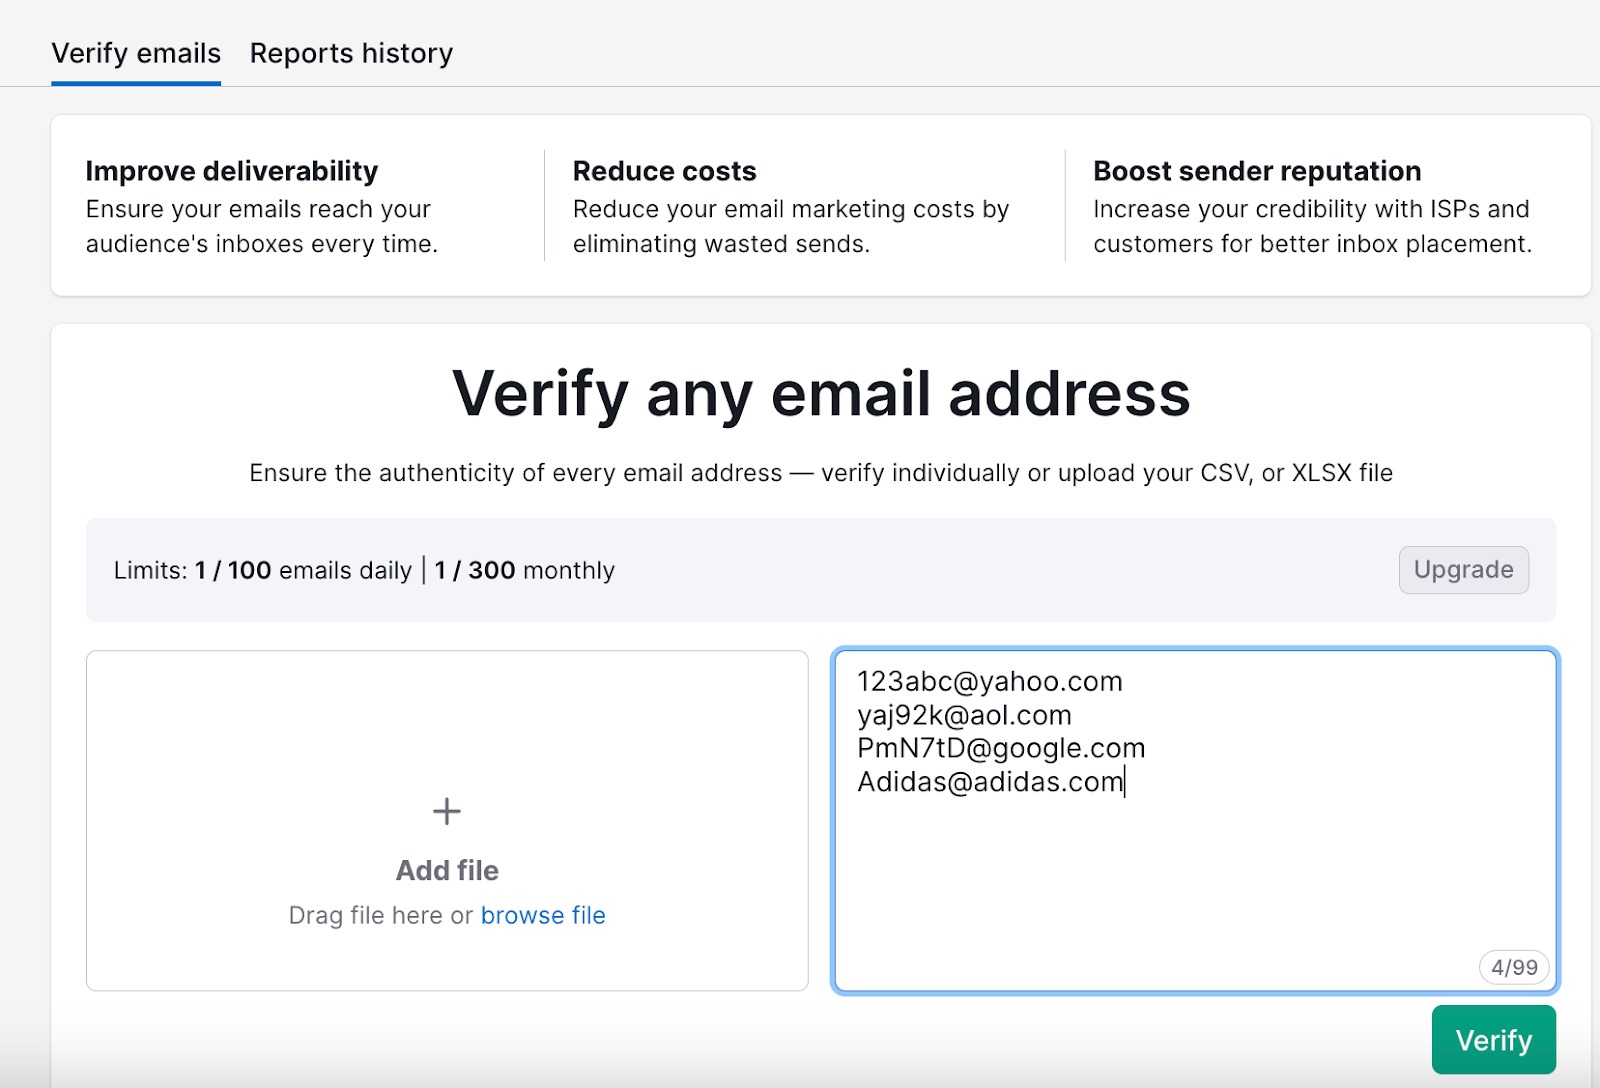Switch to the Reports history tab

pos(352,53)
